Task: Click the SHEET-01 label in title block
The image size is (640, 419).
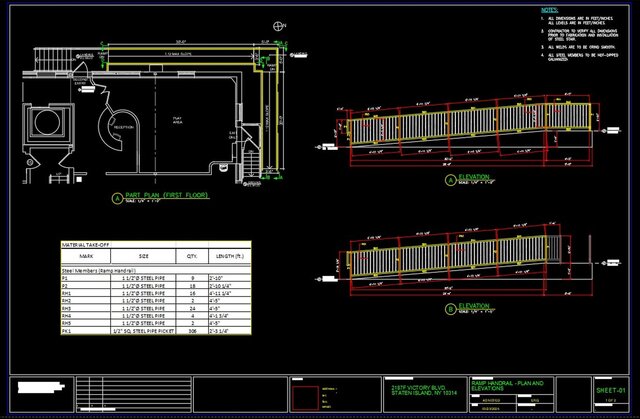Action: 609,386
